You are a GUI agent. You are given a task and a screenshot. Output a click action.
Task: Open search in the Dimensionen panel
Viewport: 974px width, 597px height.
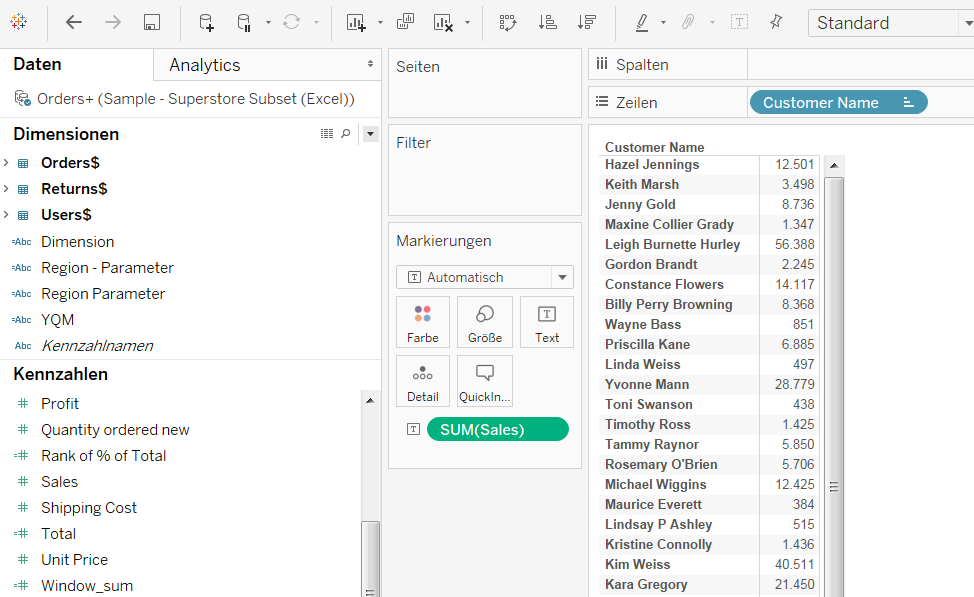tap(345, 133)
